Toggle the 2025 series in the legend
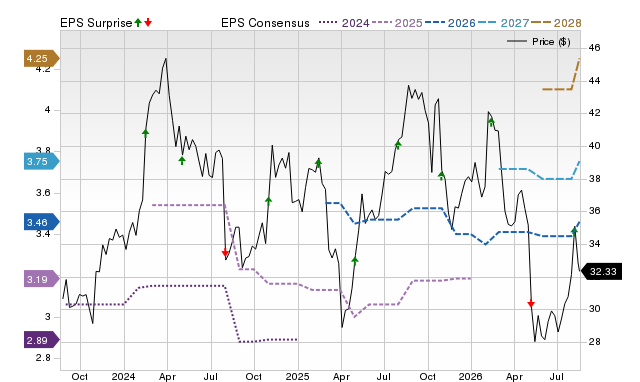Image resolution: width=640 pixels, height=382 pixels. pyautogui.click(x=397, y=23)
